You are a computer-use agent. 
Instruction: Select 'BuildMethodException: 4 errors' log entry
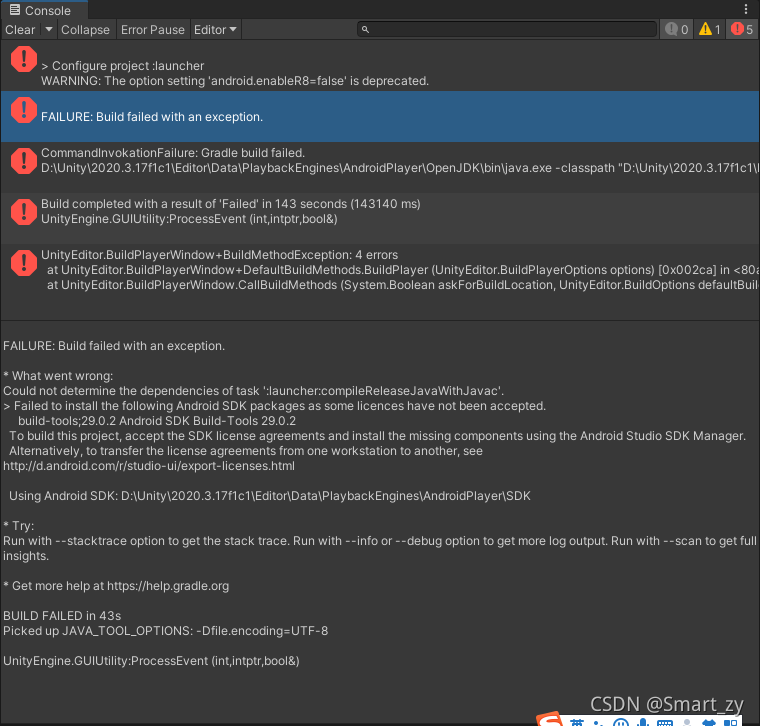click(x=380, y=269)
